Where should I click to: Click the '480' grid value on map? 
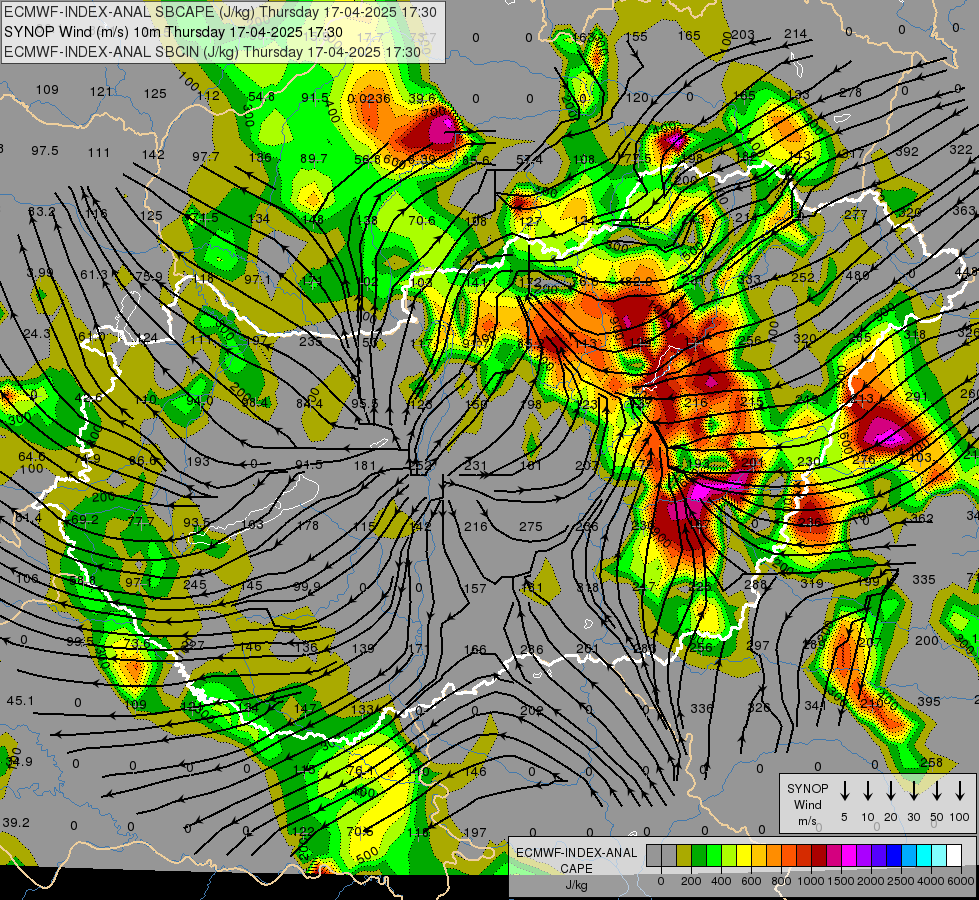(x=857, y=275)
